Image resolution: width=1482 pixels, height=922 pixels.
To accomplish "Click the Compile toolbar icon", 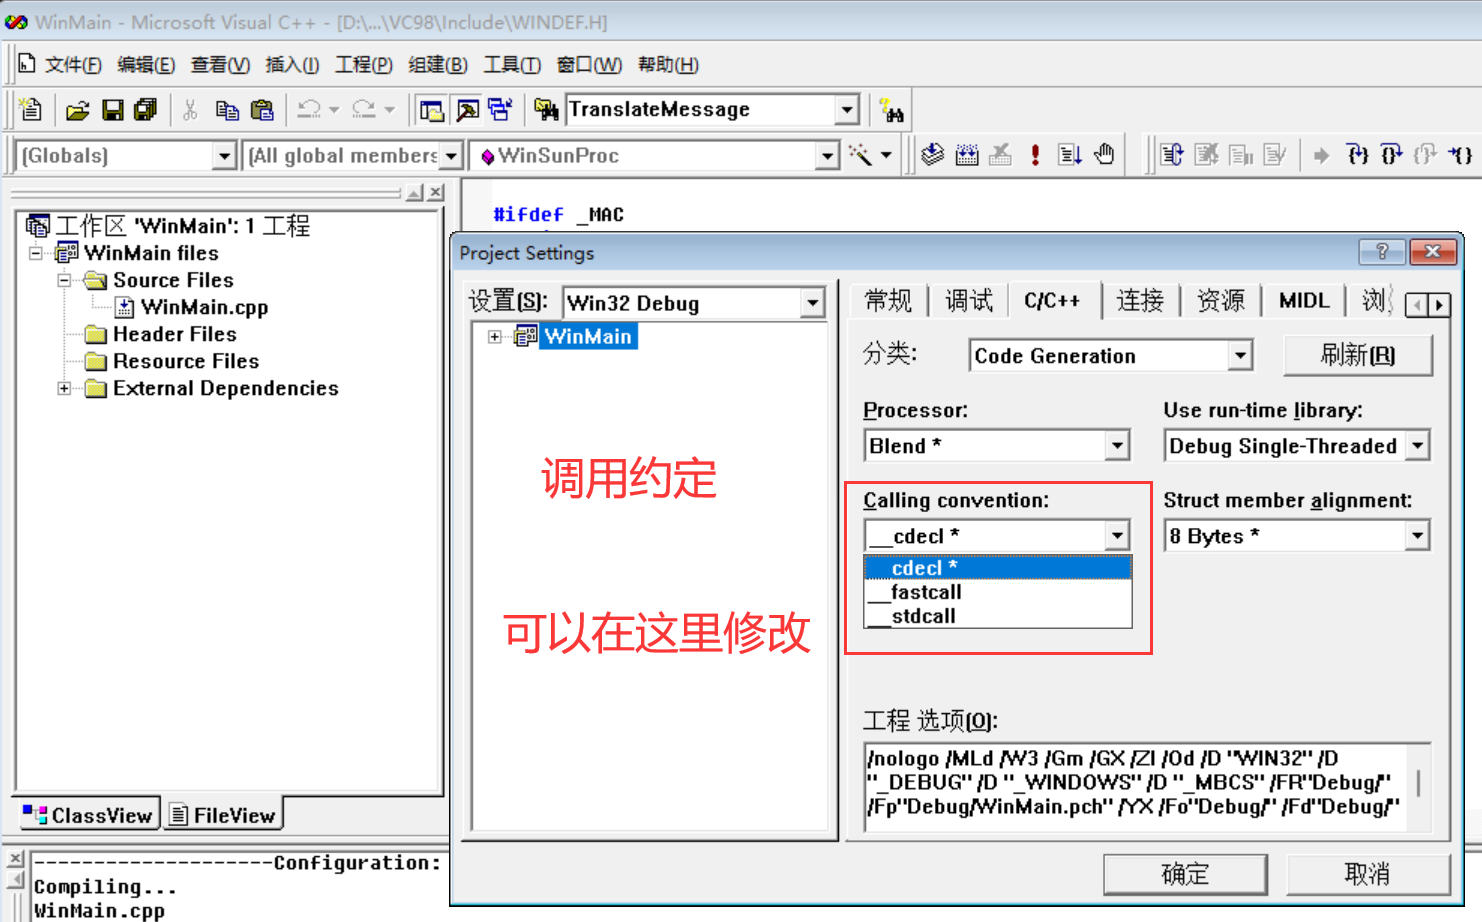I will [932, 155].
